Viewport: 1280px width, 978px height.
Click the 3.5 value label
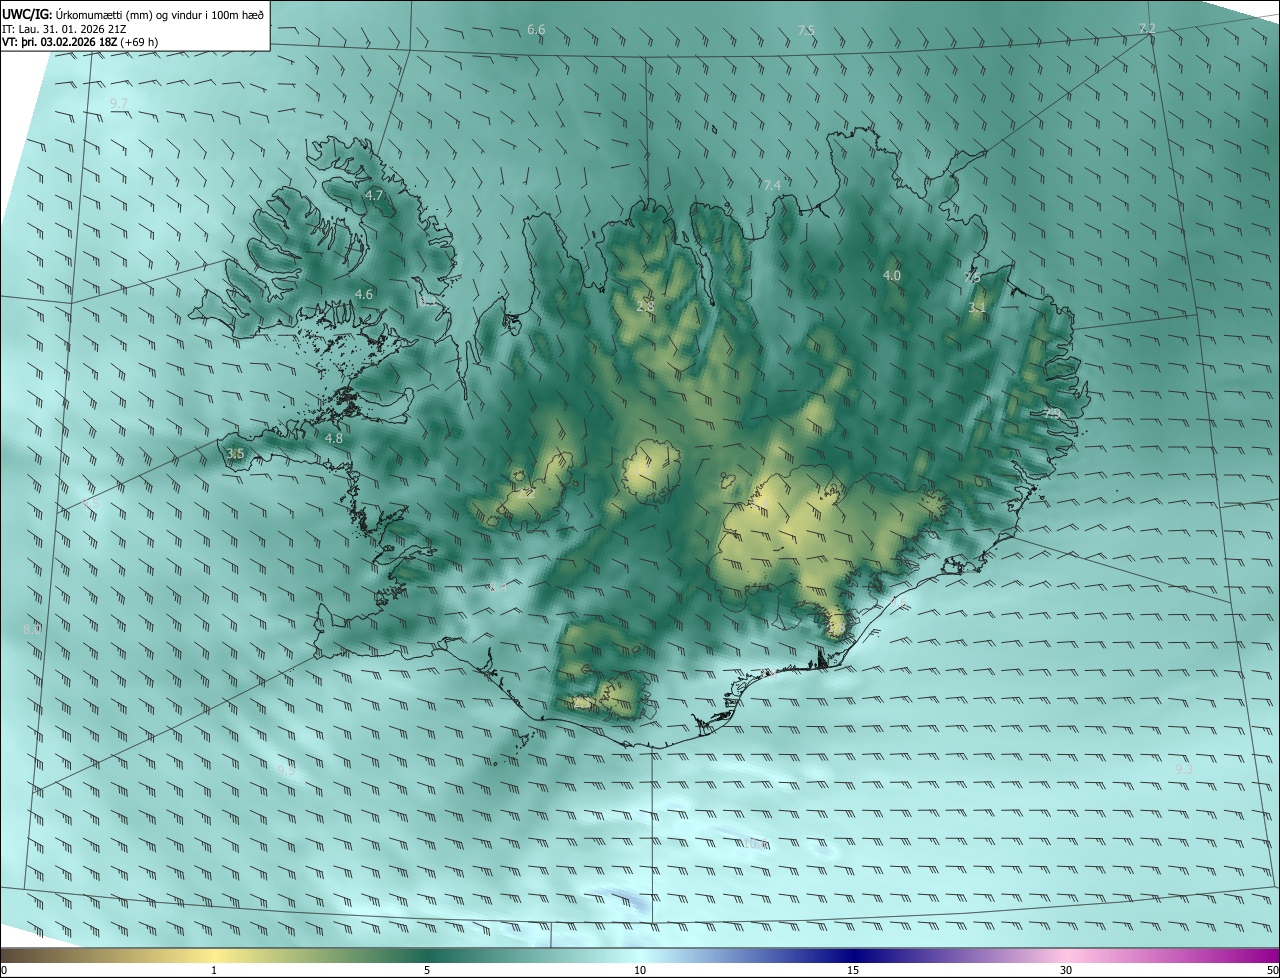pyautogui.click(x=236, y=454)
